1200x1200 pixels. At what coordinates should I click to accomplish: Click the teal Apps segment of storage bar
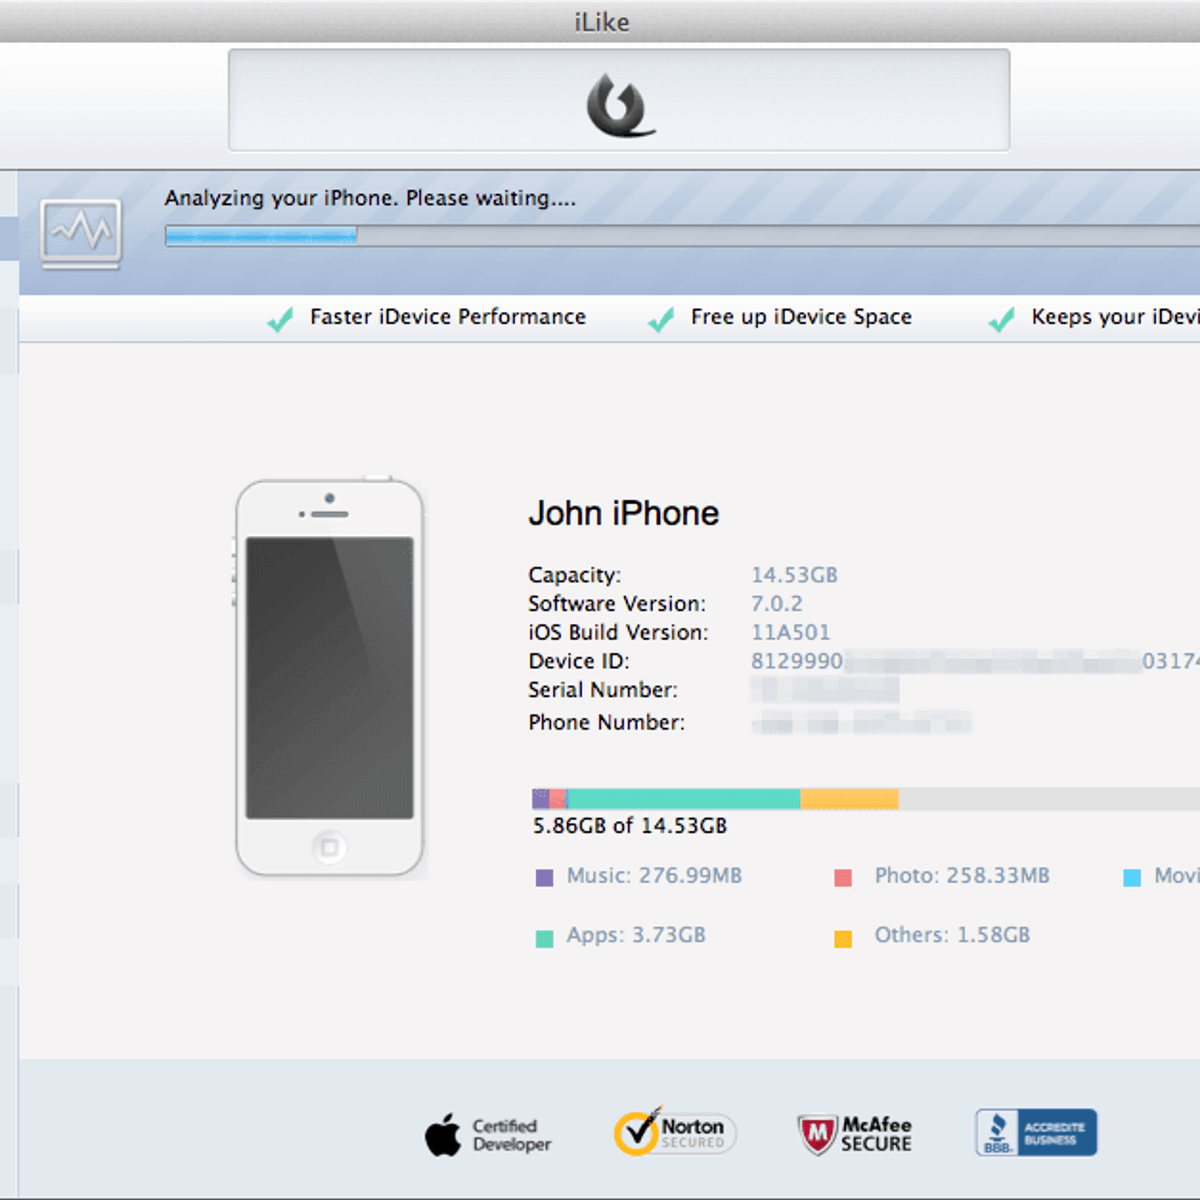pyautogui.click(x=684, y=798)
